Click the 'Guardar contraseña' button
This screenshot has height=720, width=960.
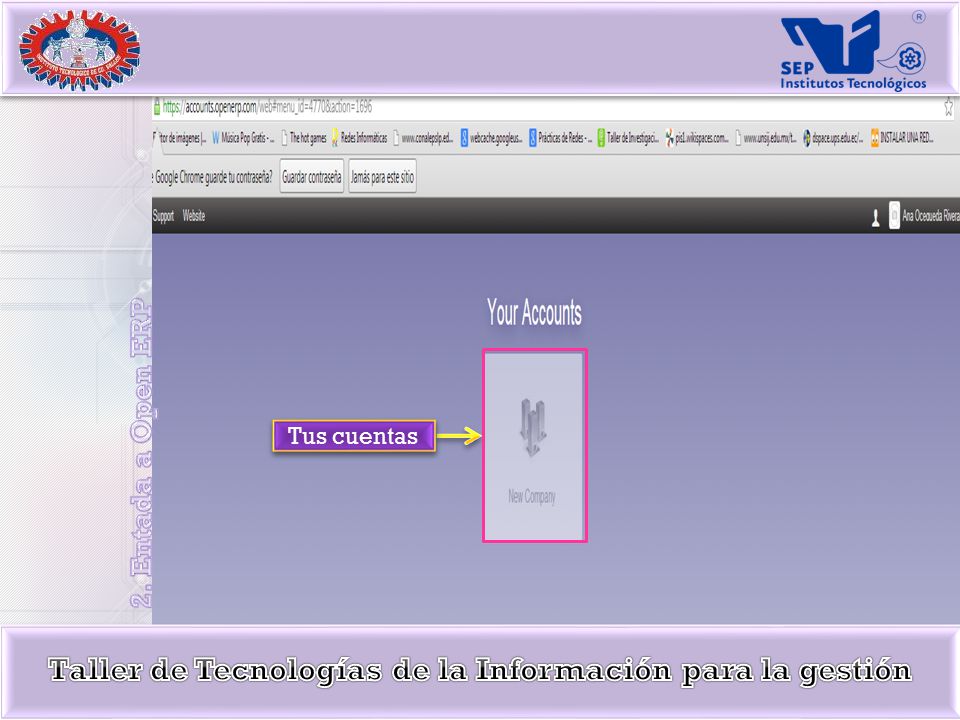pyautogui.click(x=312, y=177)
